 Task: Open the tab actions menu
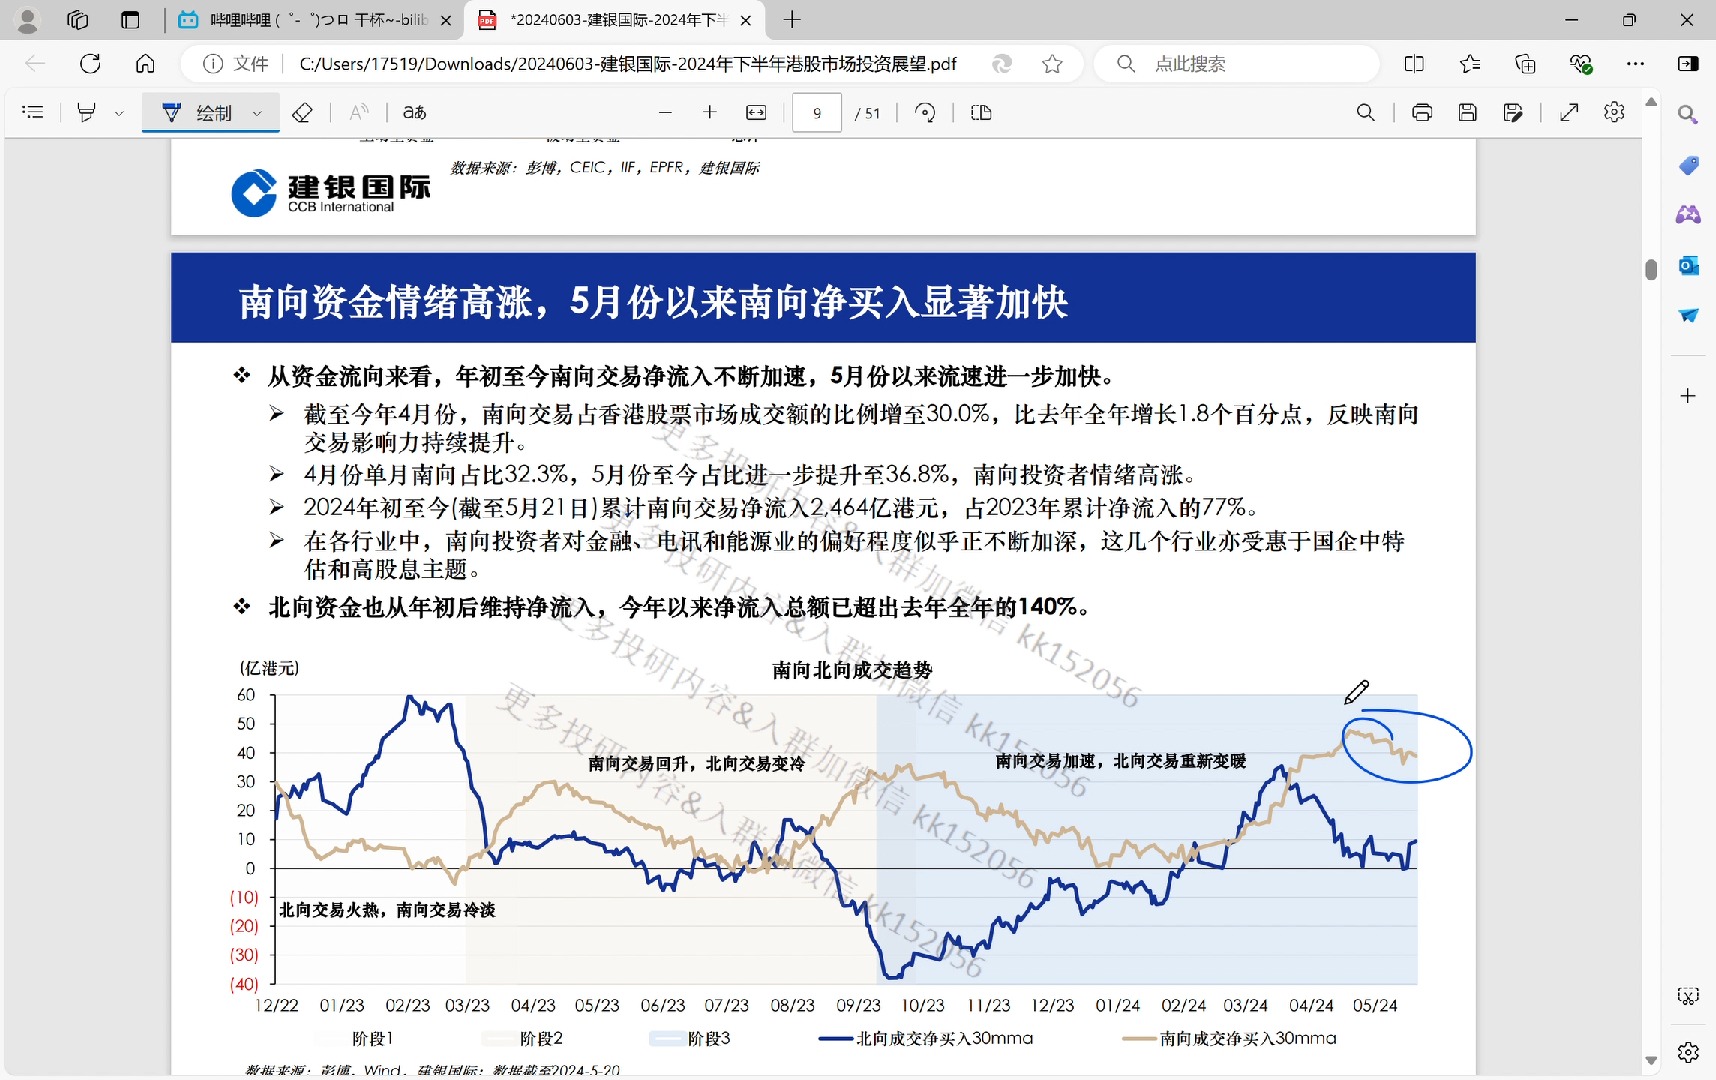click(130, 20)
